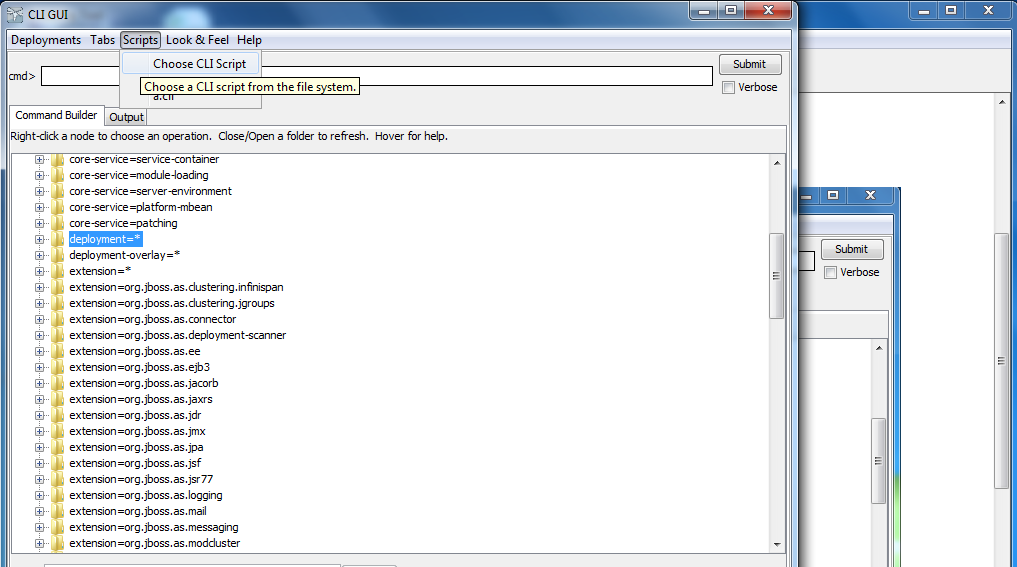Click folder icon of core-service=server-environment
Image resolution: width=1017 pixels, height=567 pixels.
pyautogui.click(x=58, y=191)
